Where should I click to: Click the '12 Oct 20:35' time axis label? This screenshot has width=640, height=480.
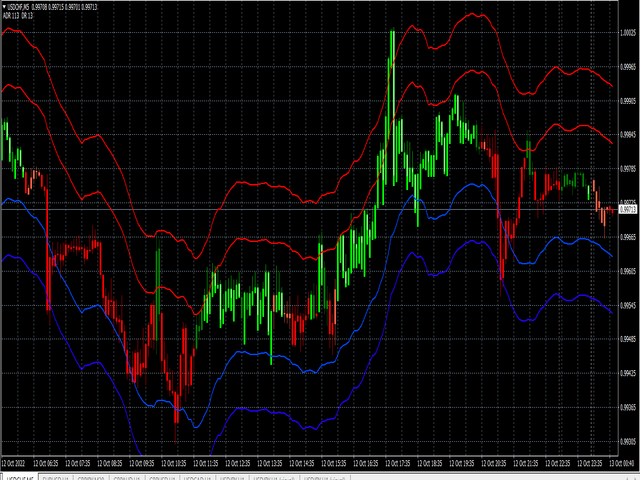click(x=493, y=463)
